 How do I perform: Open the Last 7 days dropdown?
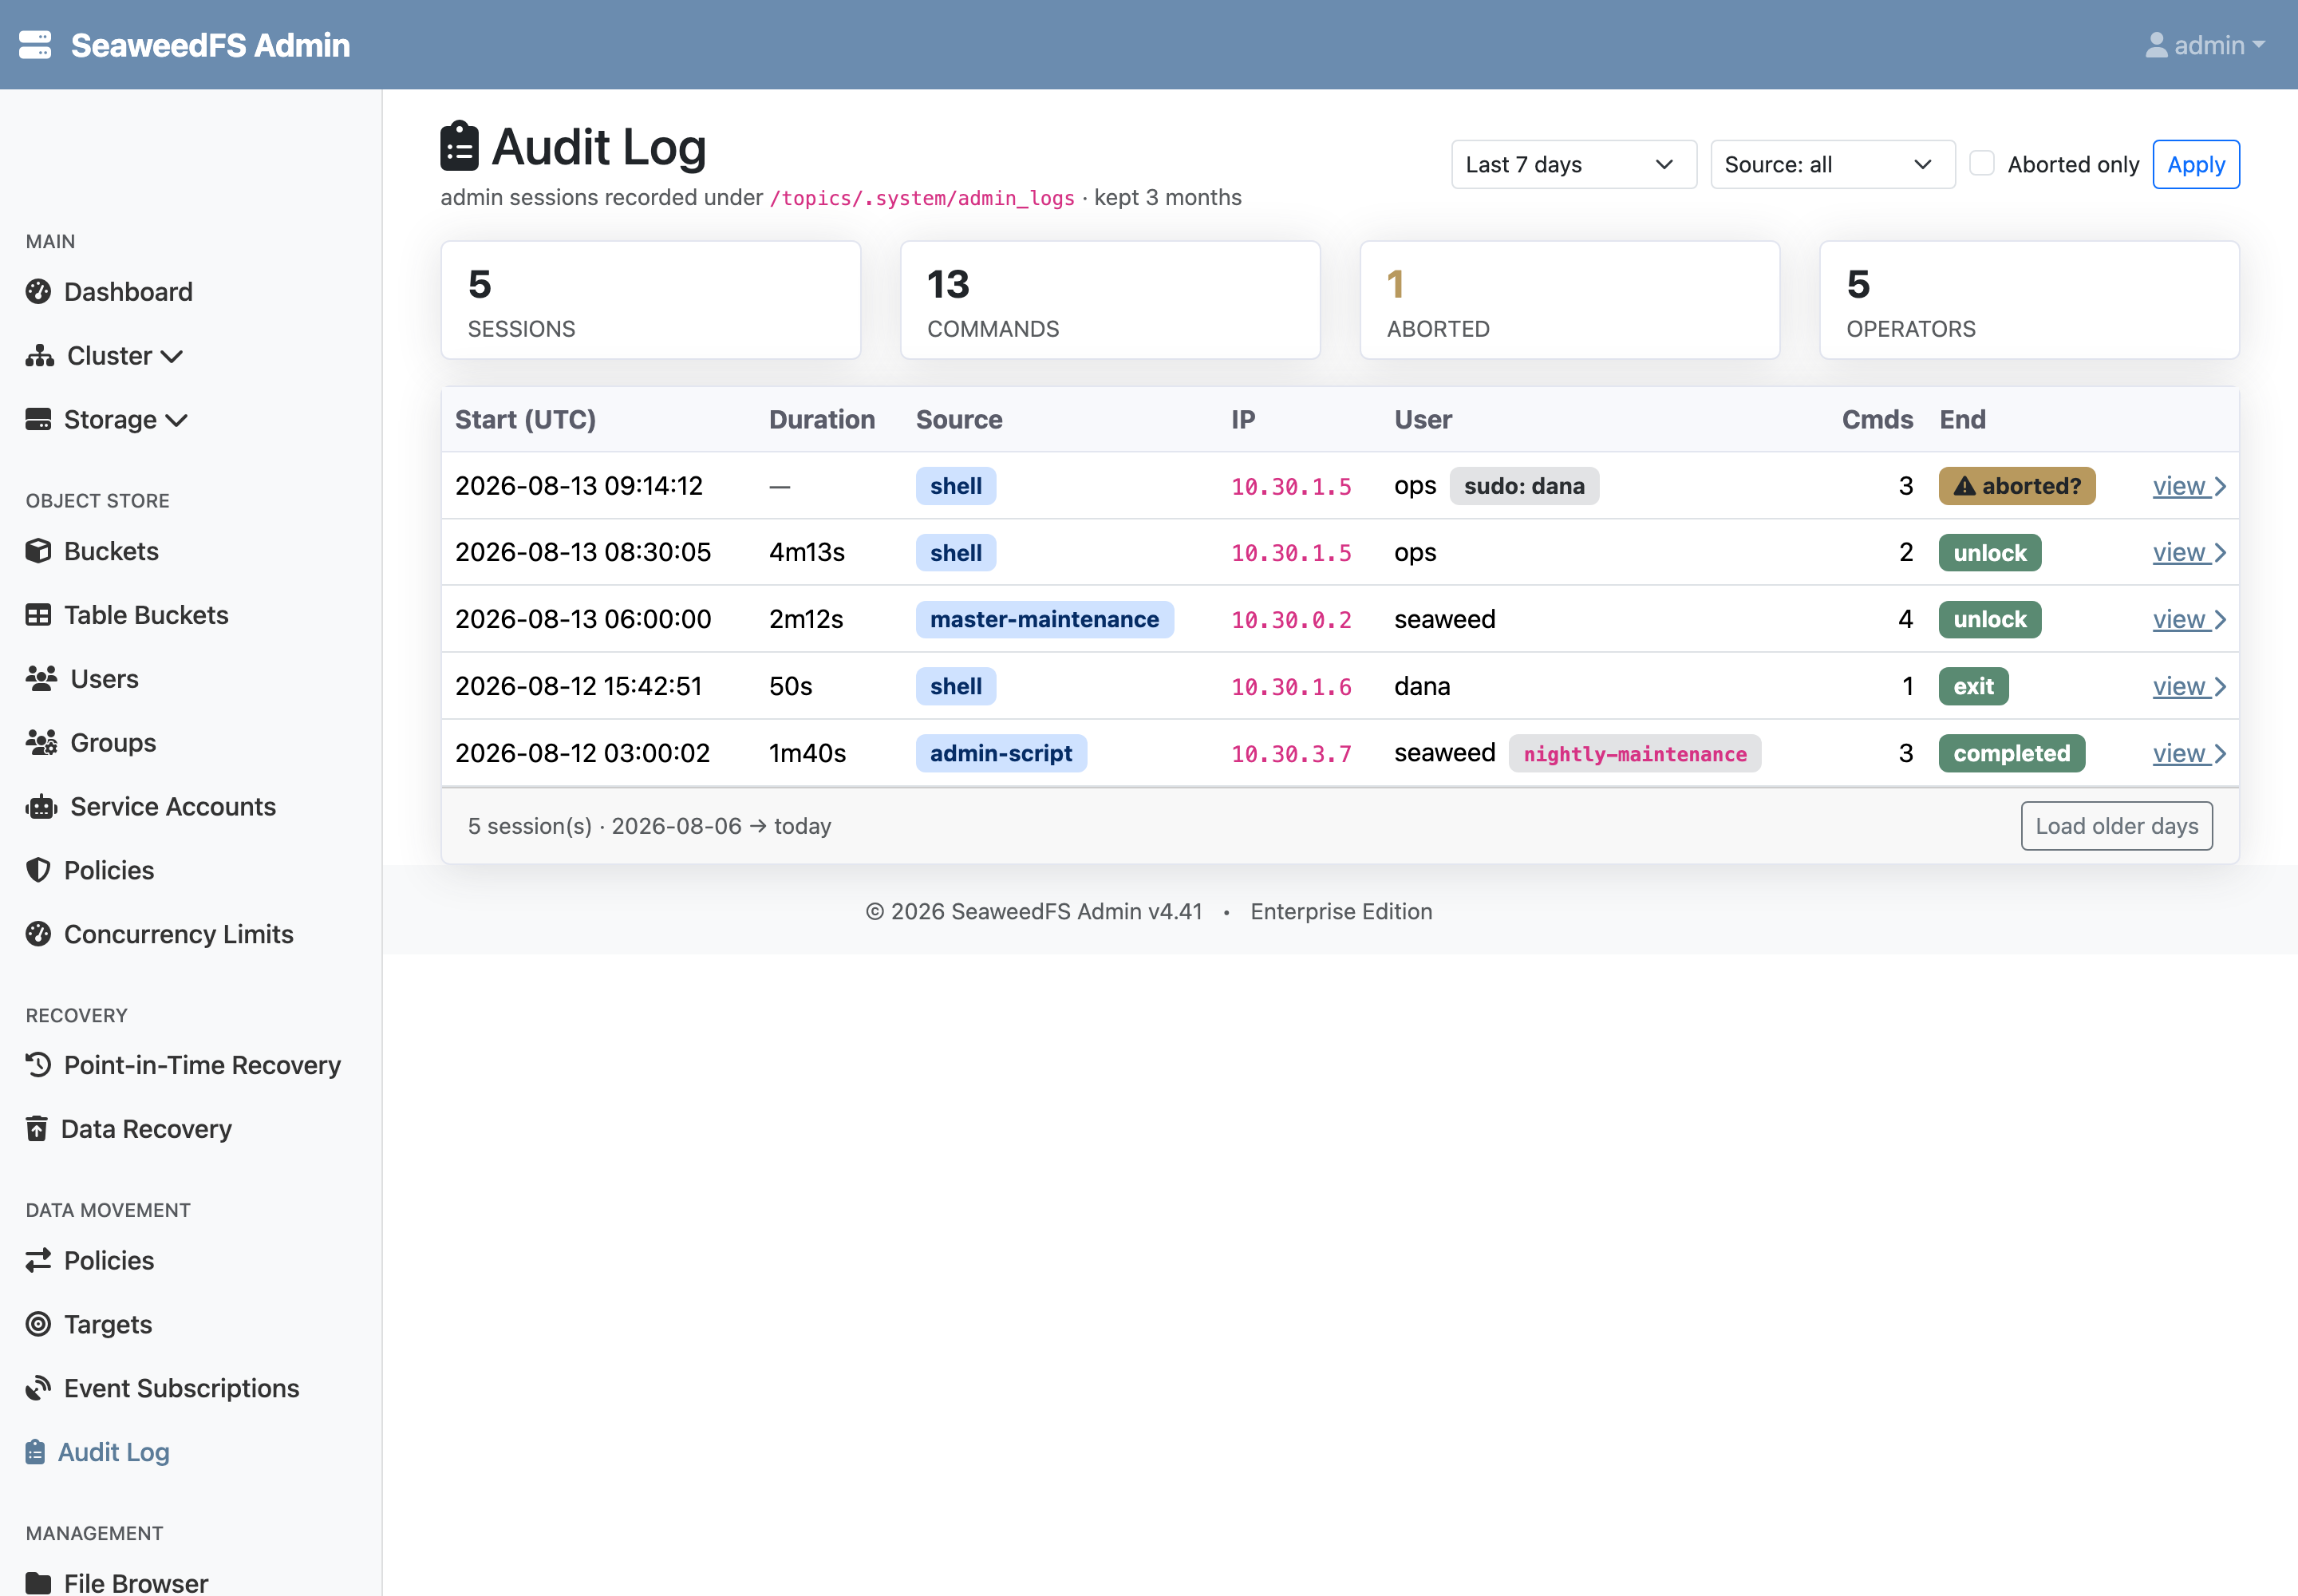tap(1573, 164)
